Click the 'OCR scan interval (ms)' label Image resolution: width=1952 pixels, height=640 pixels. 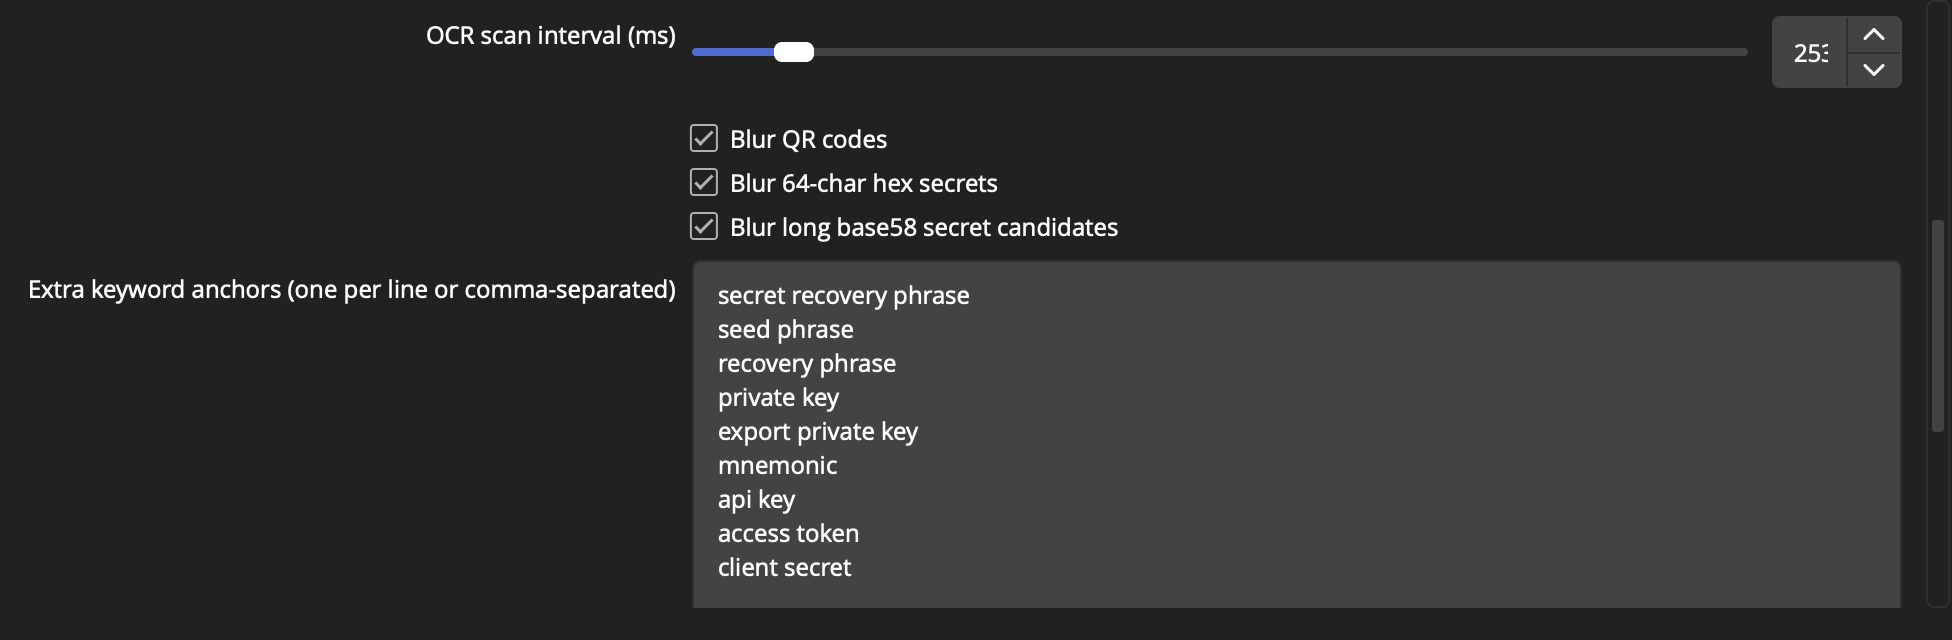[550, 34]
